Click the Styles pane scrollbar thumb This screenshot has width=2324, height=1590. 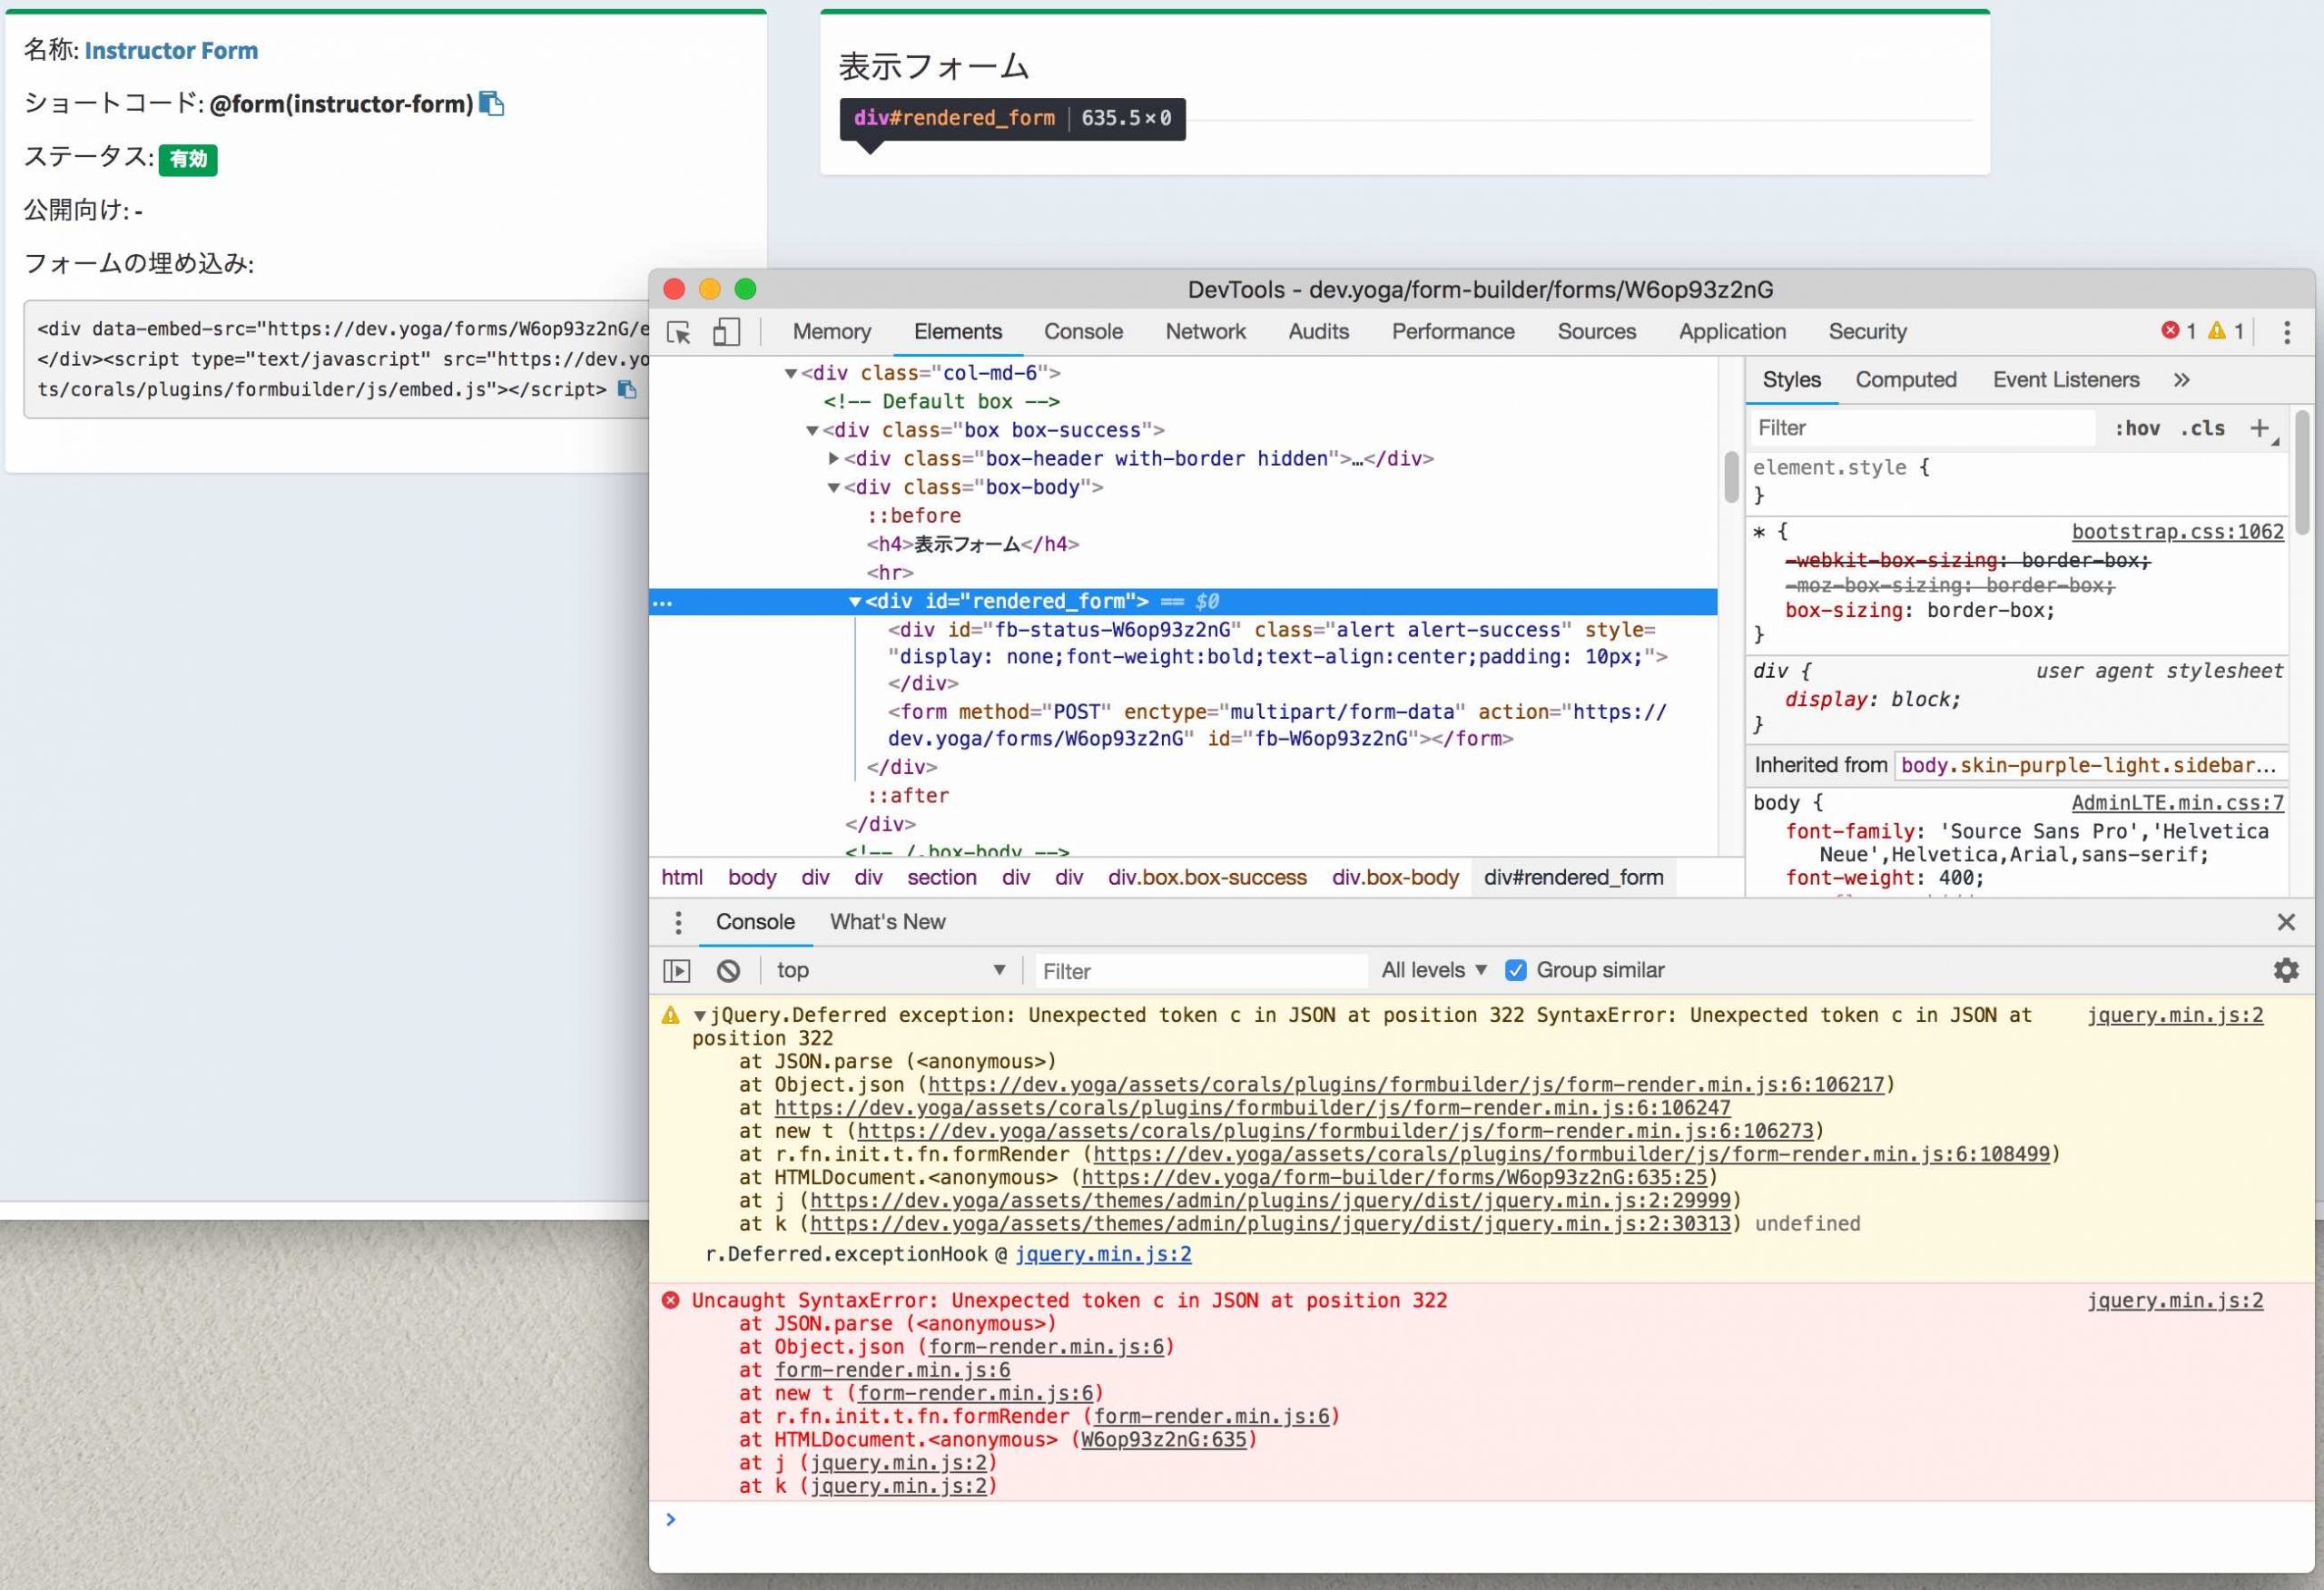tap(2303, 474)
